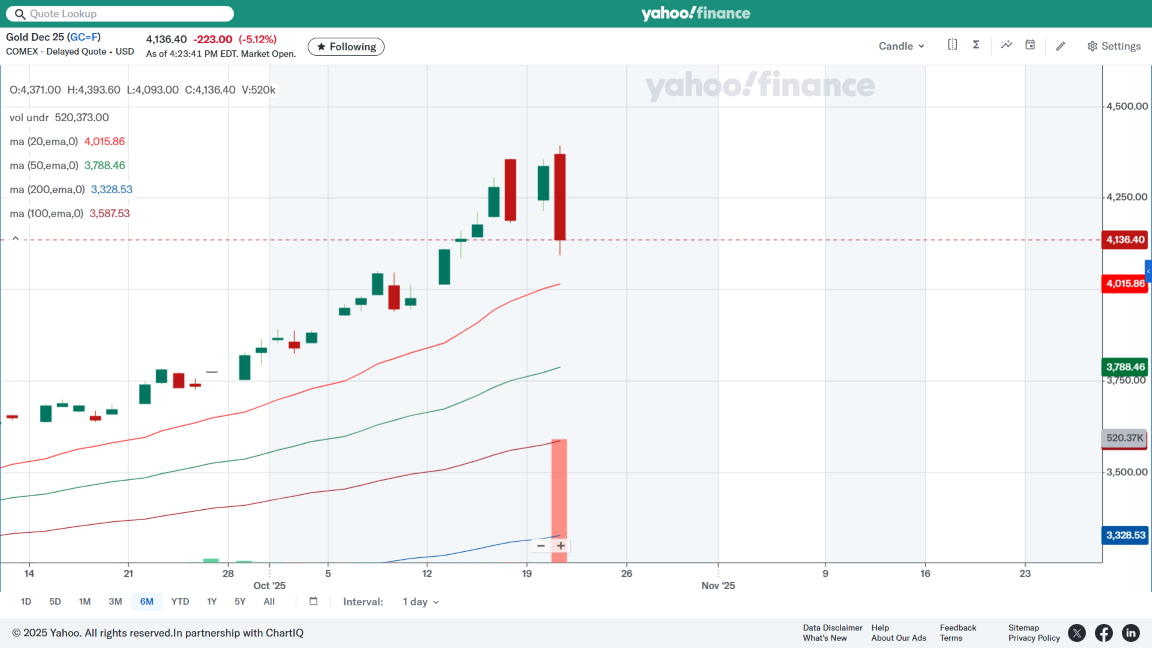
Task: Click the 4,136.40 current price axis label
Action: pyautogui.click(x=1125, y=240)
